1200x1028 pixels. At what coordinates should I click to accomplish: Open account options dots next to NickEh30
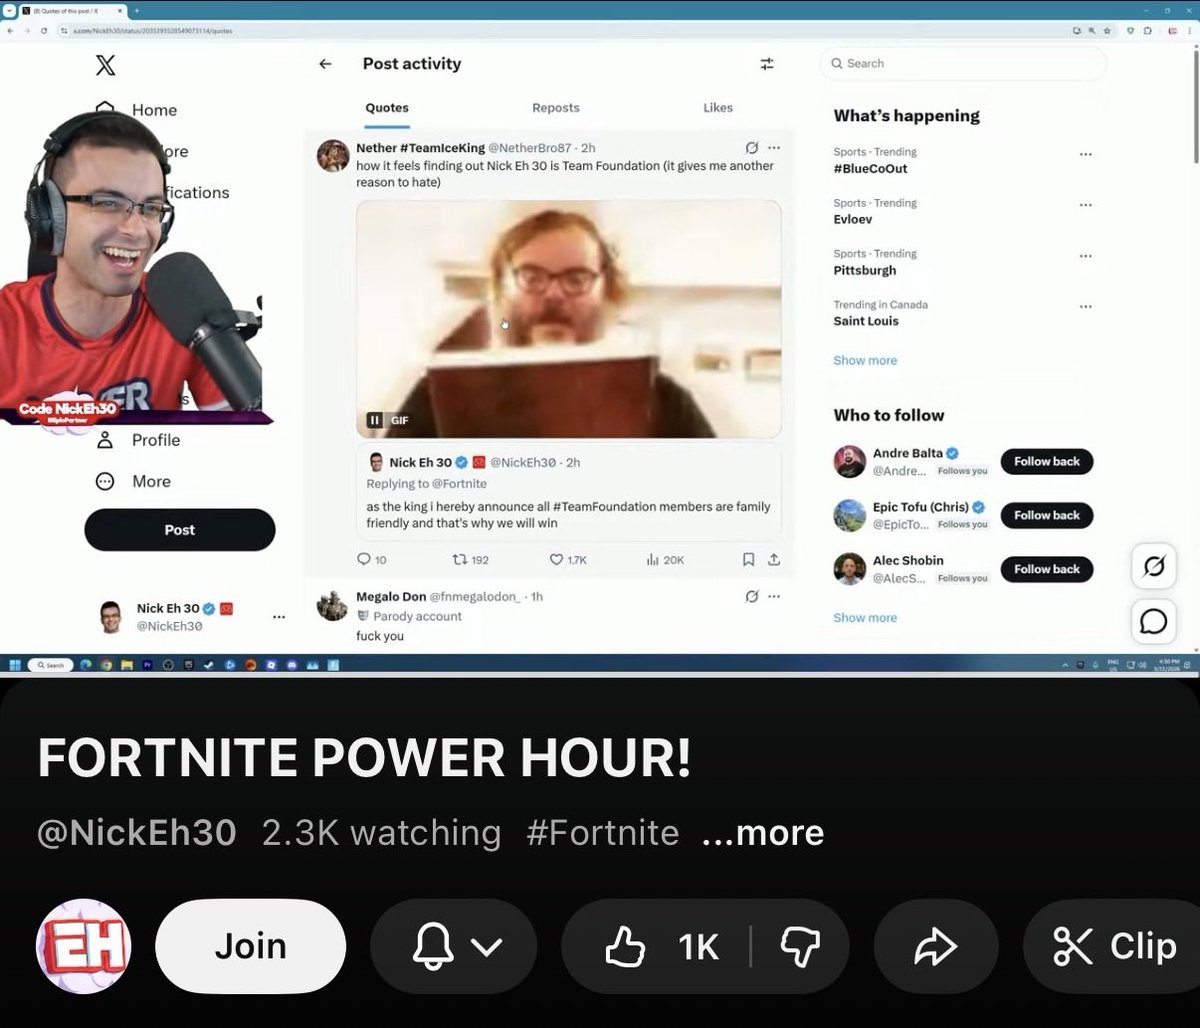pyautogui.click(x=279, y=617)
